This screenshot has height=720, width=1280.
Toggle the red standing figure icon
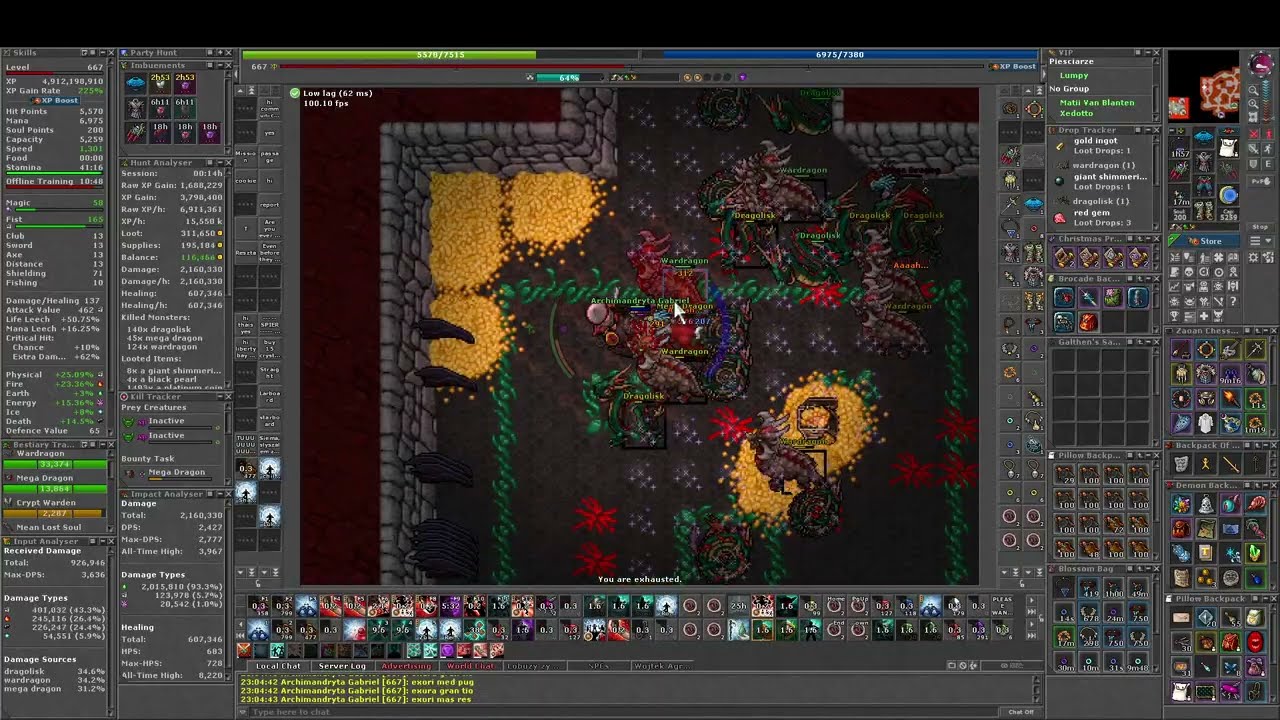point(1268,133)
